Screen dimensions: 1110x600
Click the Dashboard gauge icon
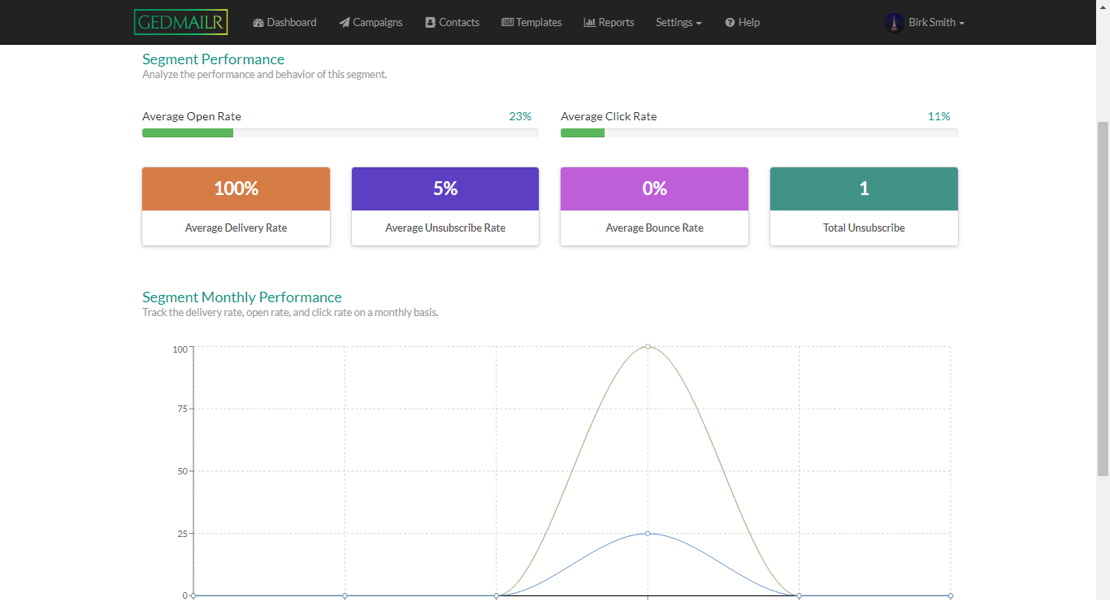(258, 22)
